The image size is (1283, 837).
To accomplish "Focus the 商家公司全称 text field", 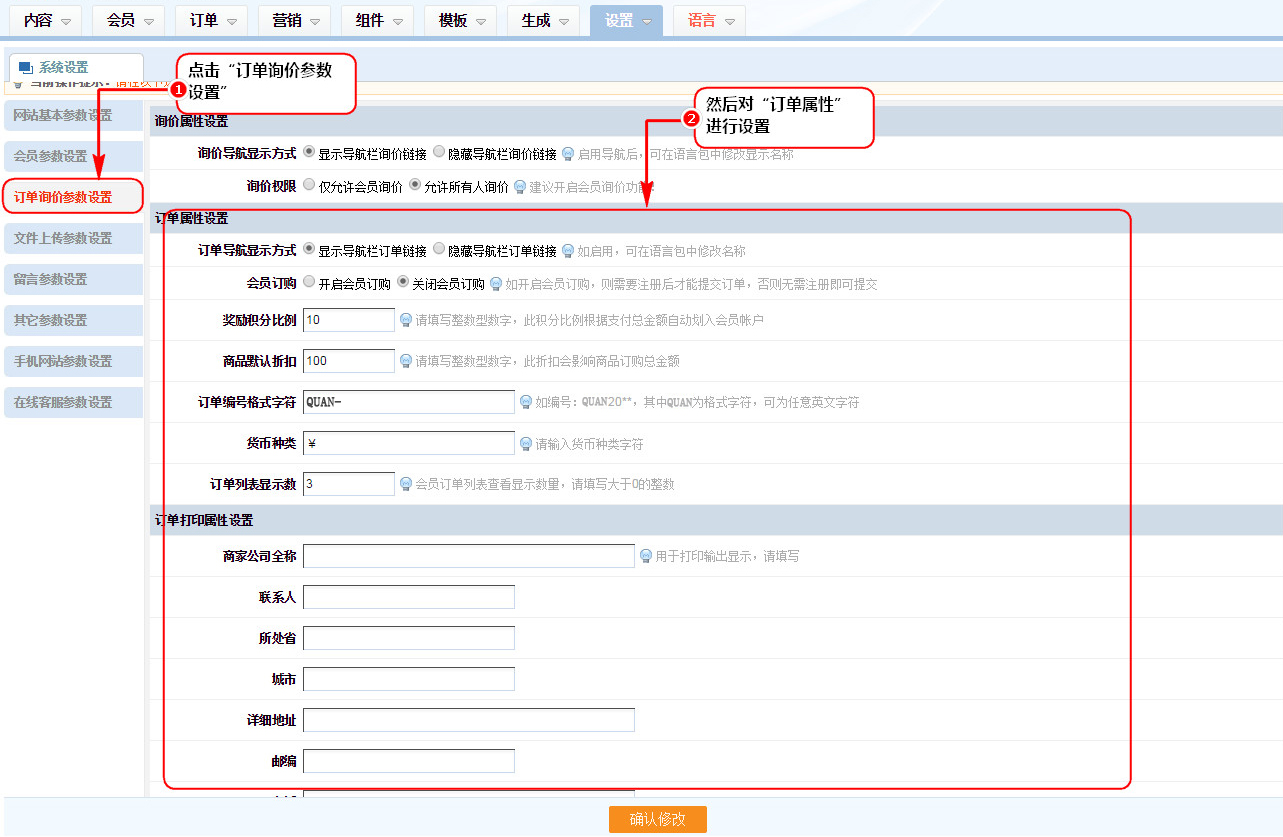I will (x=468, y=556).
